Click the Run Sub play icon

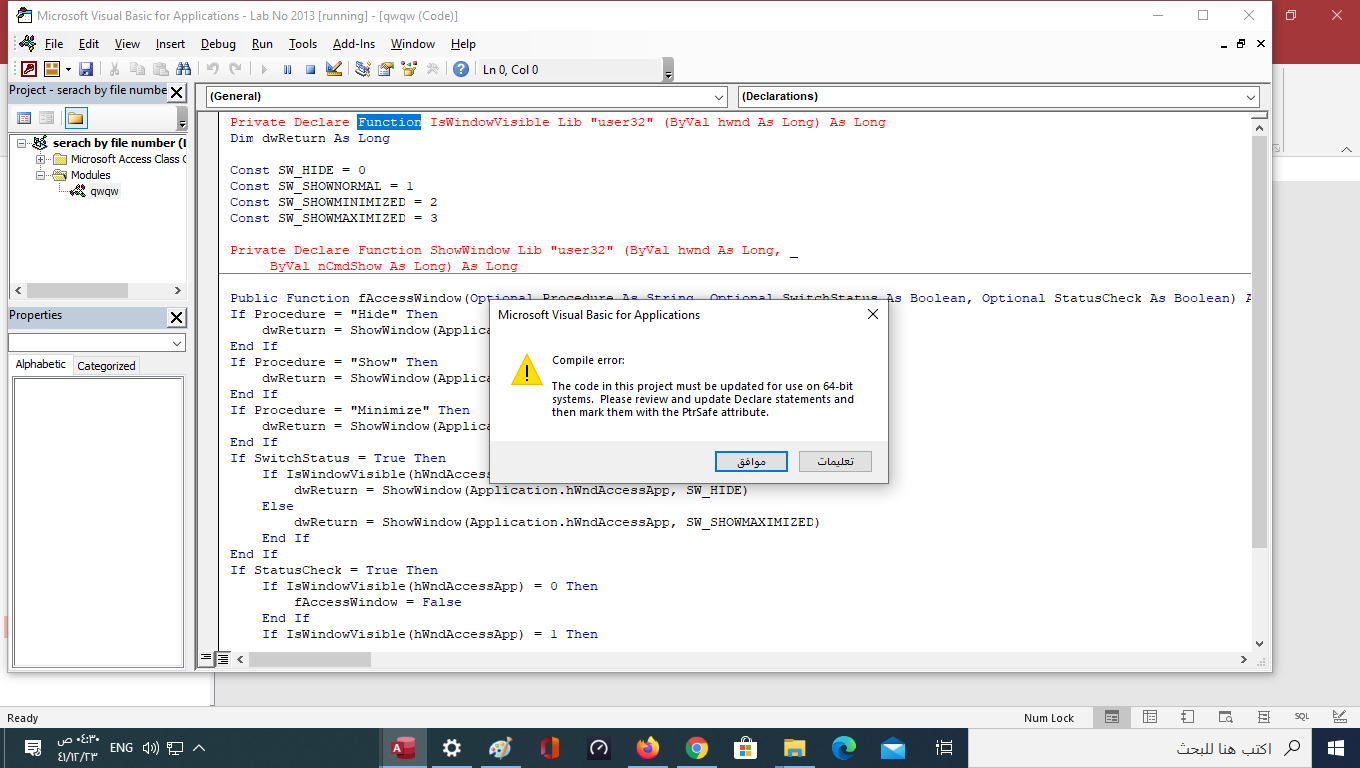pos(264,69)
